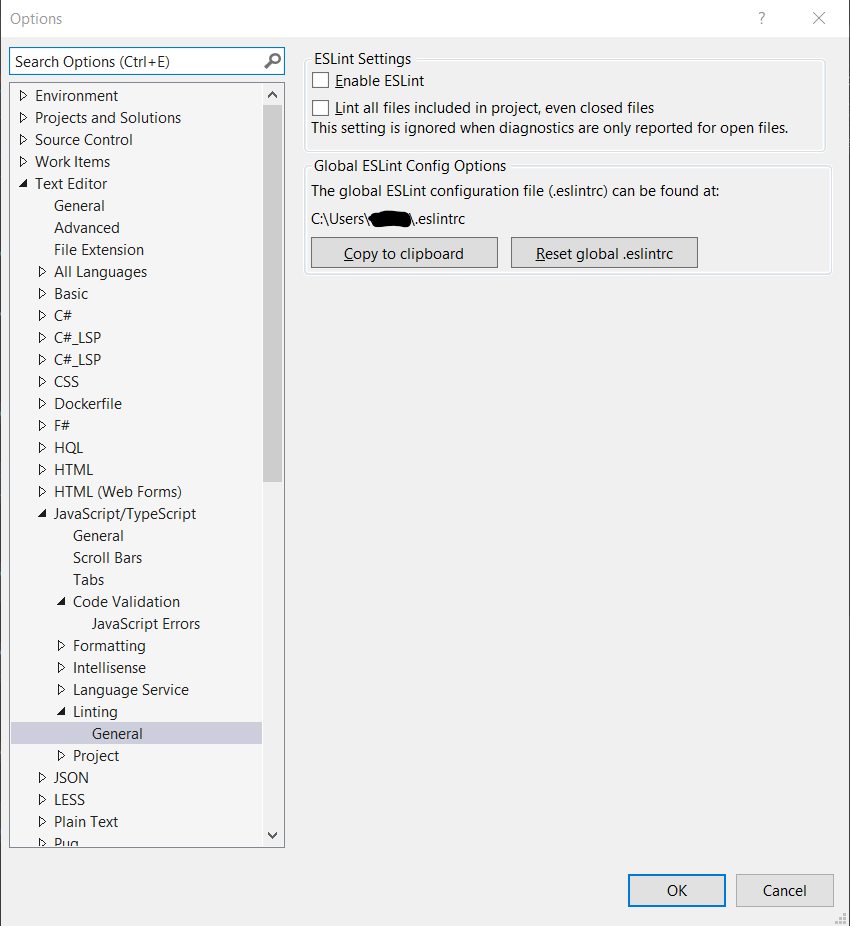Click the scrollbar up arrow icon
The height and width of the screenshot is (926, 850).
272,93
